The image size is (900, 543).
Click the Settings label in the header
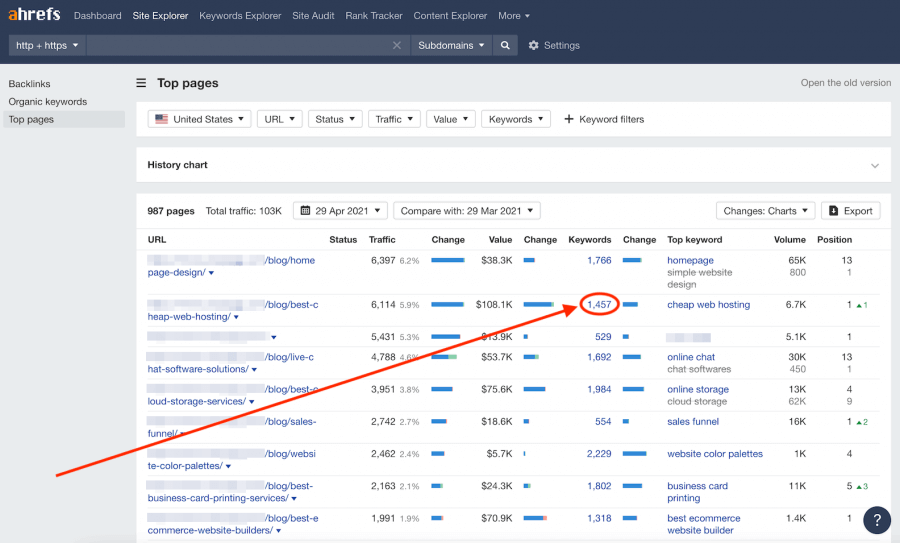[x=561, y=45]
